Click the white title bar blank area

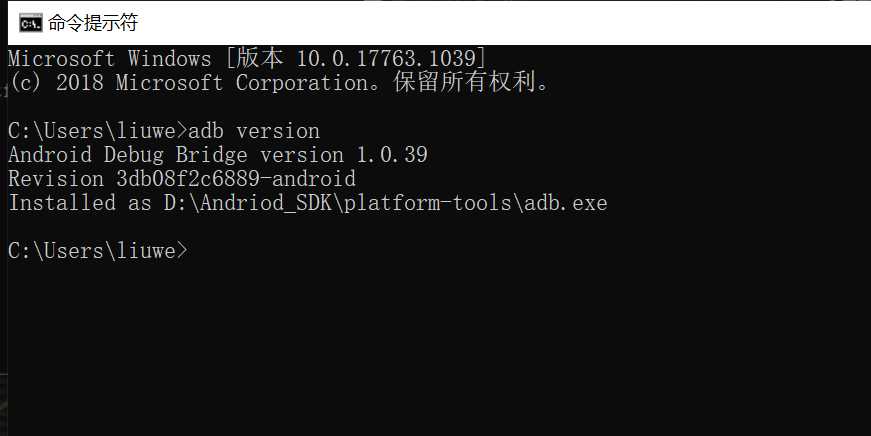click(500, 22)
